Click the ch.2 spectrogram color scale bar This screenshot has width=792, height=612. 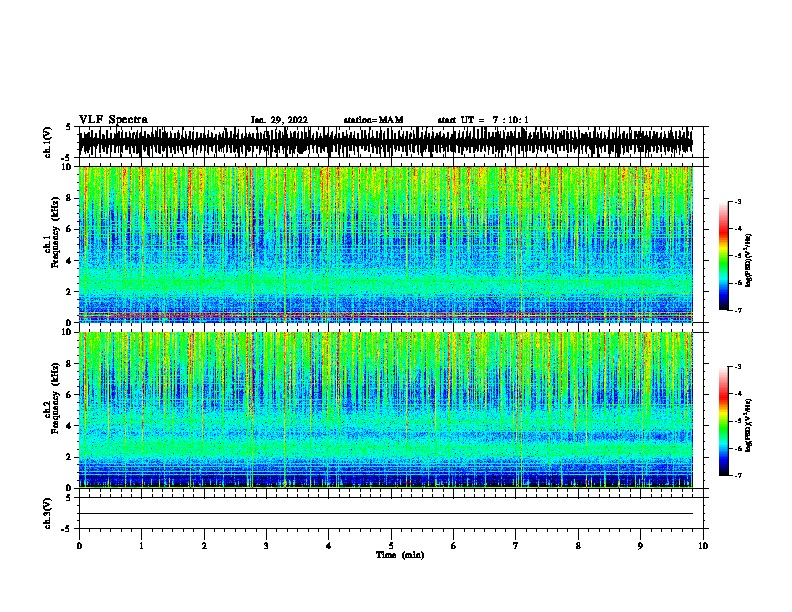(x=724, y=421)
